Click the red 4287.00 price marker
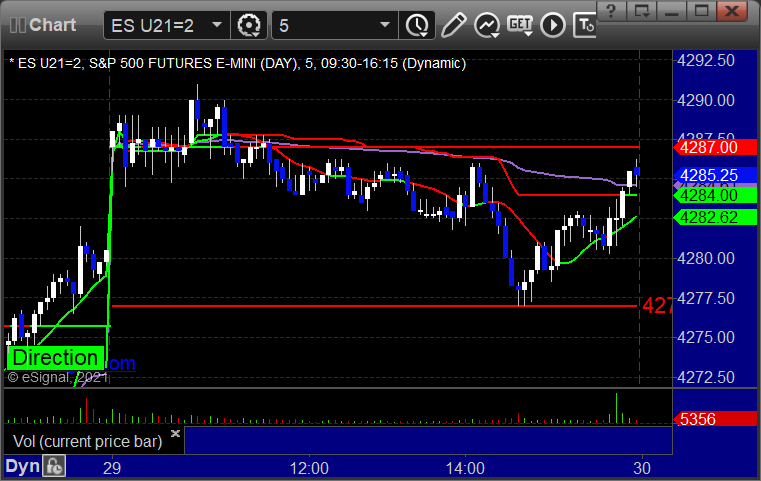This screenshot has height=481, width=761. (x=715, y=147)
